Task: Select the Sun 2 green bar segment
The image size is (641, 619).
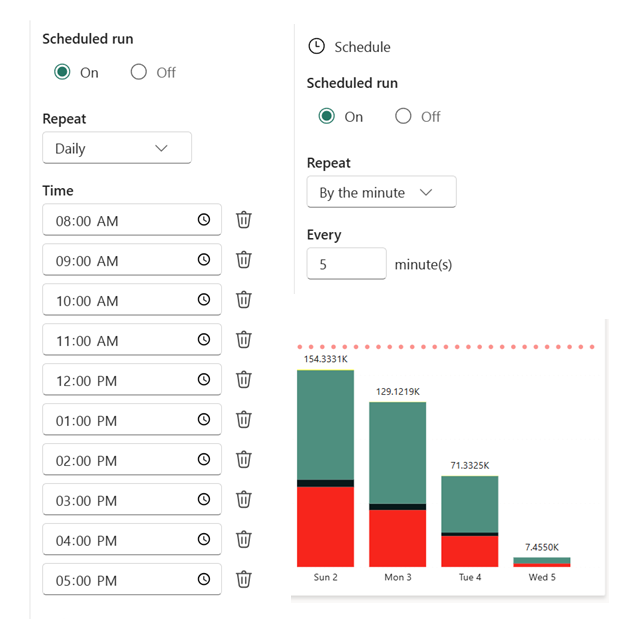Action: tap(325, 425)
